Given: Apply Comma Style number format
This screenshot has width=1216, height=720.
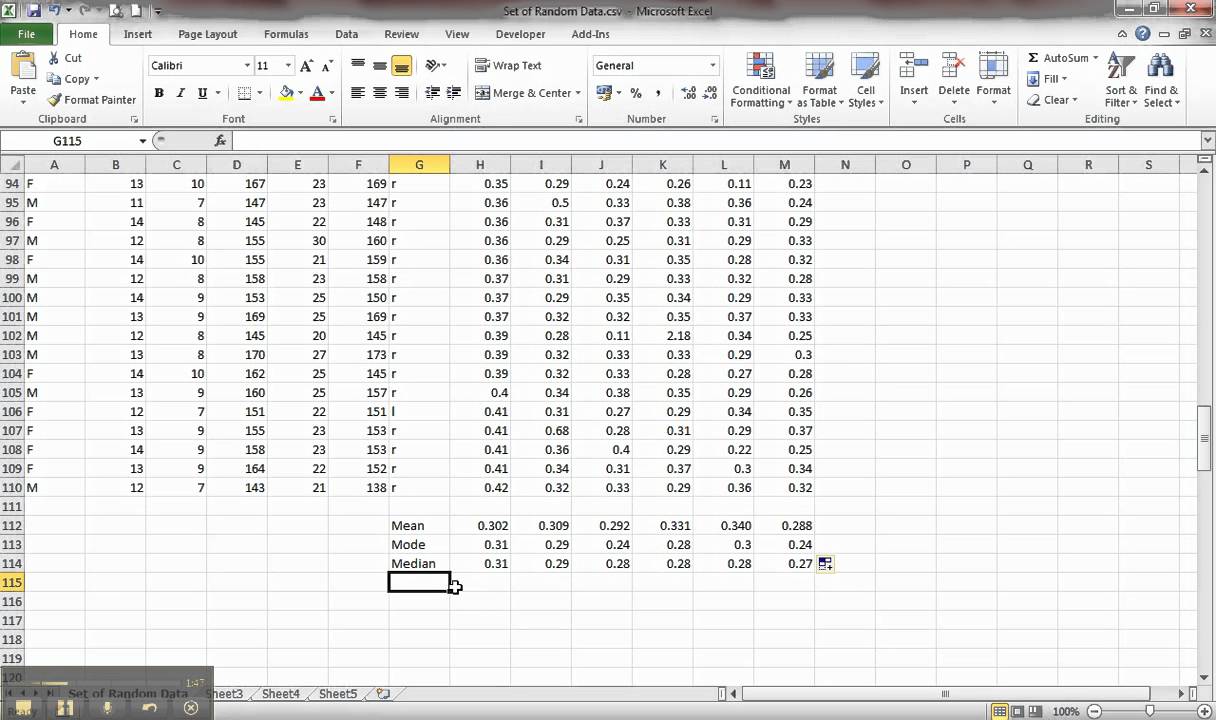Looking at the screenshot, I should 656,93.
